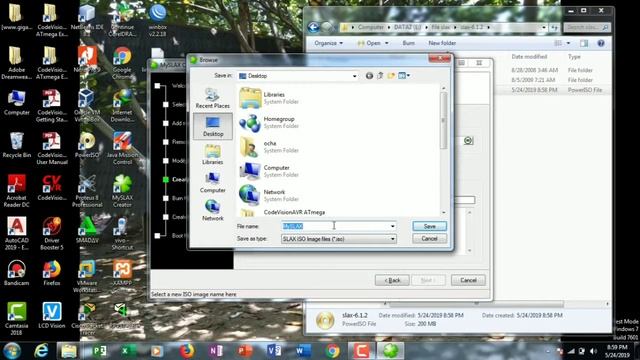Viewport: 640px width, 360px height.
Task: Click Burn in the Explorer toolbar
Action: (x=408, y=43)
